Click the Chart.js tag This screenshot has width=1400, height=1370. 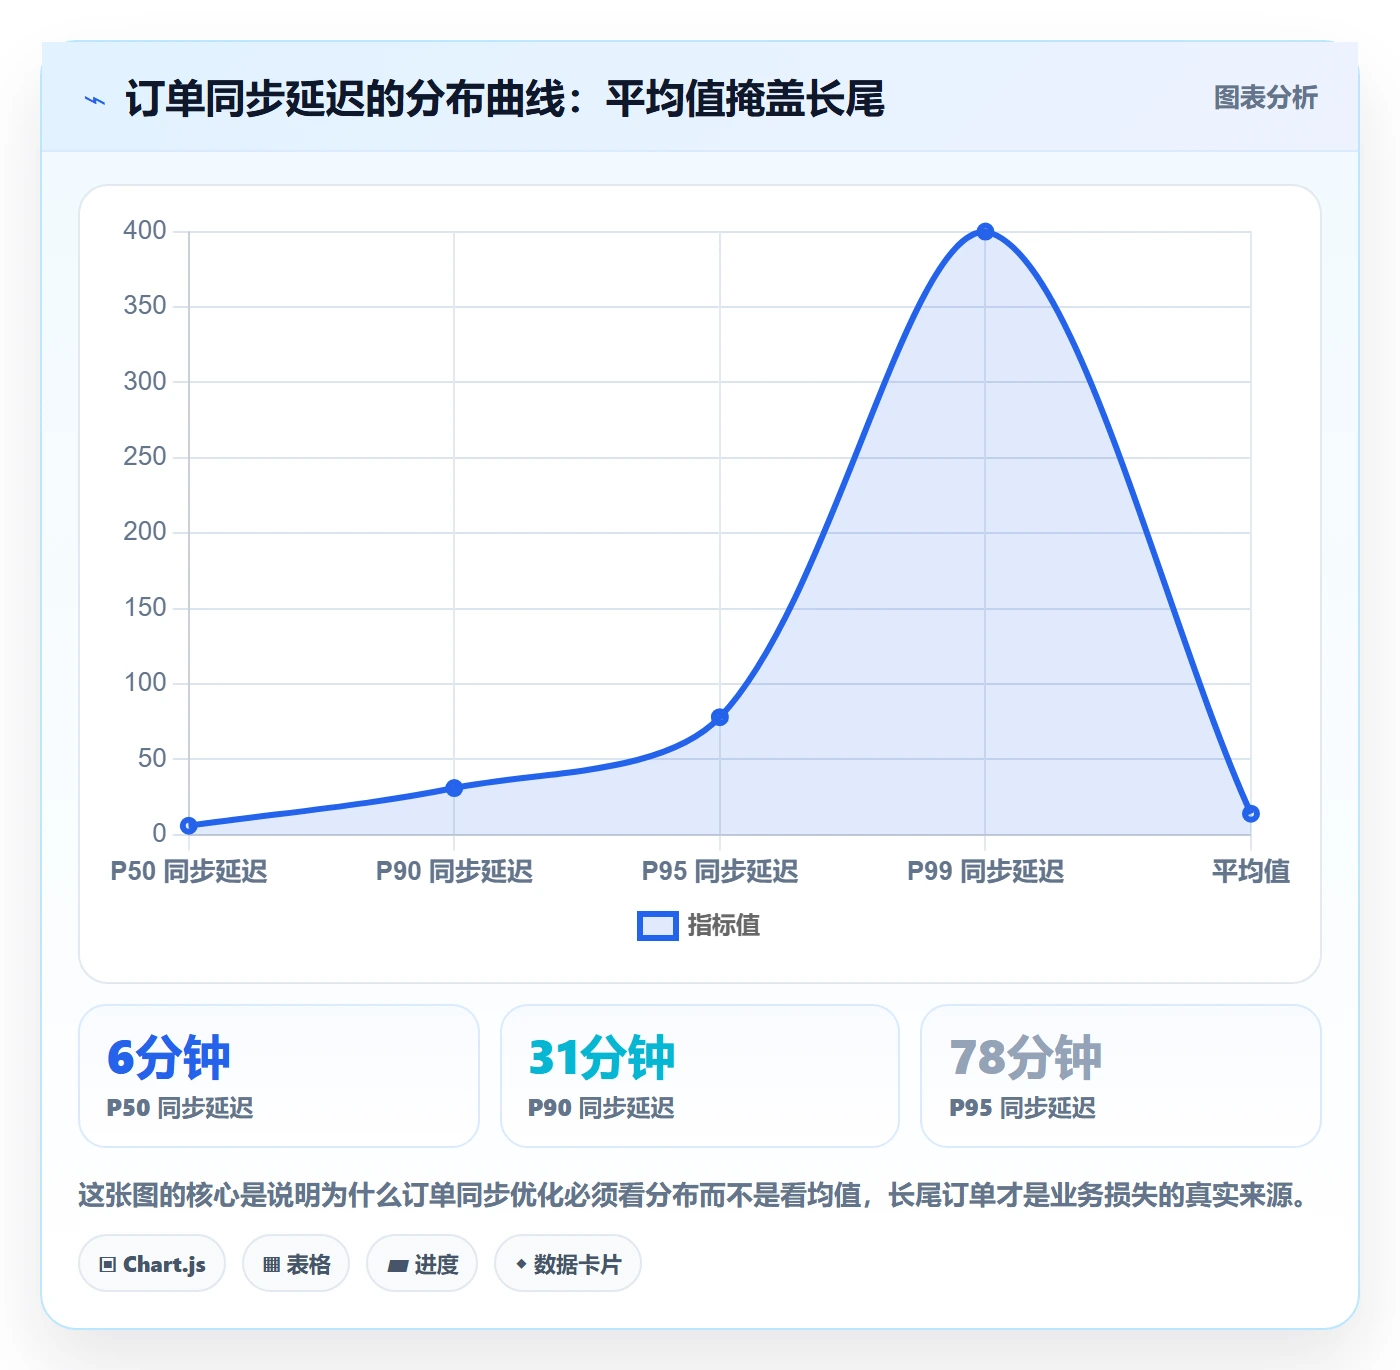[x=152, y=1264]
